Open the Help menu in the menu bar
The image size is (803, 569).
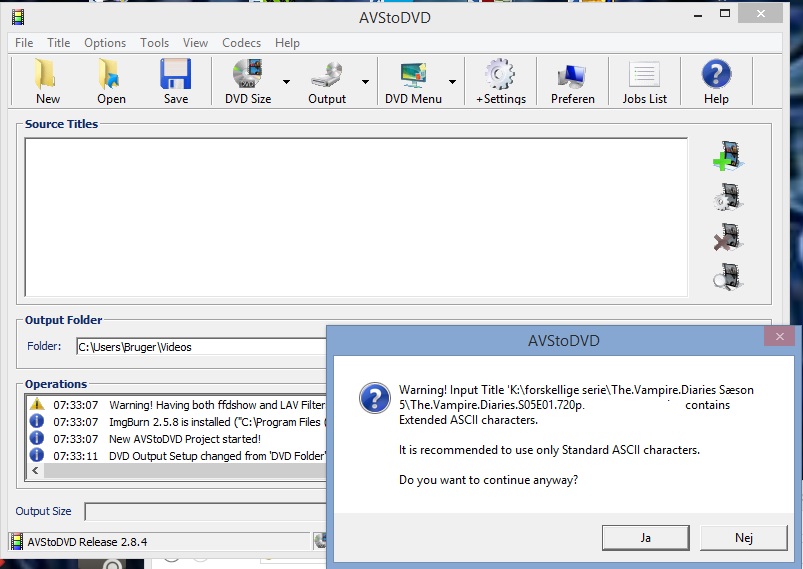point(287,43)
